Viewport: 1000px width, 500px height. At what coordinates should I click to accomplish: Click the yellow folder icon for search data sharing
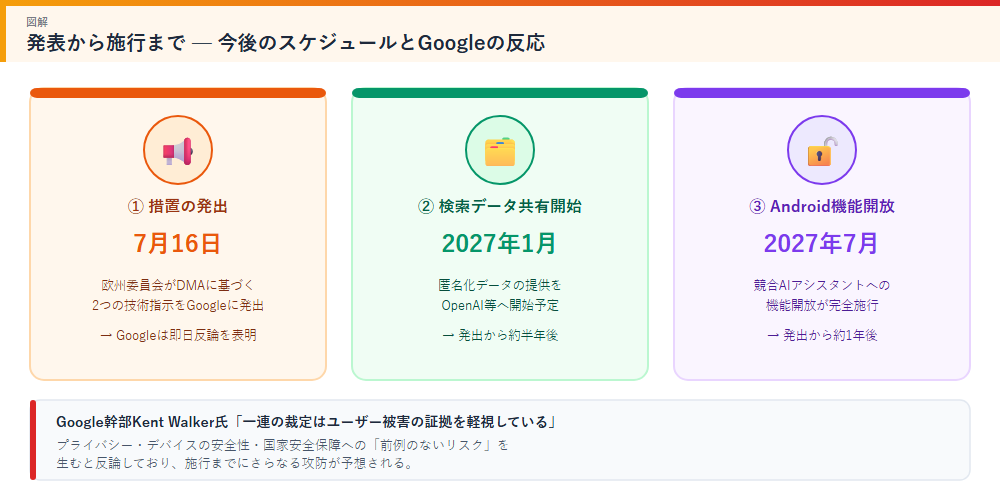pyautogui.click(x=499, y=151)
